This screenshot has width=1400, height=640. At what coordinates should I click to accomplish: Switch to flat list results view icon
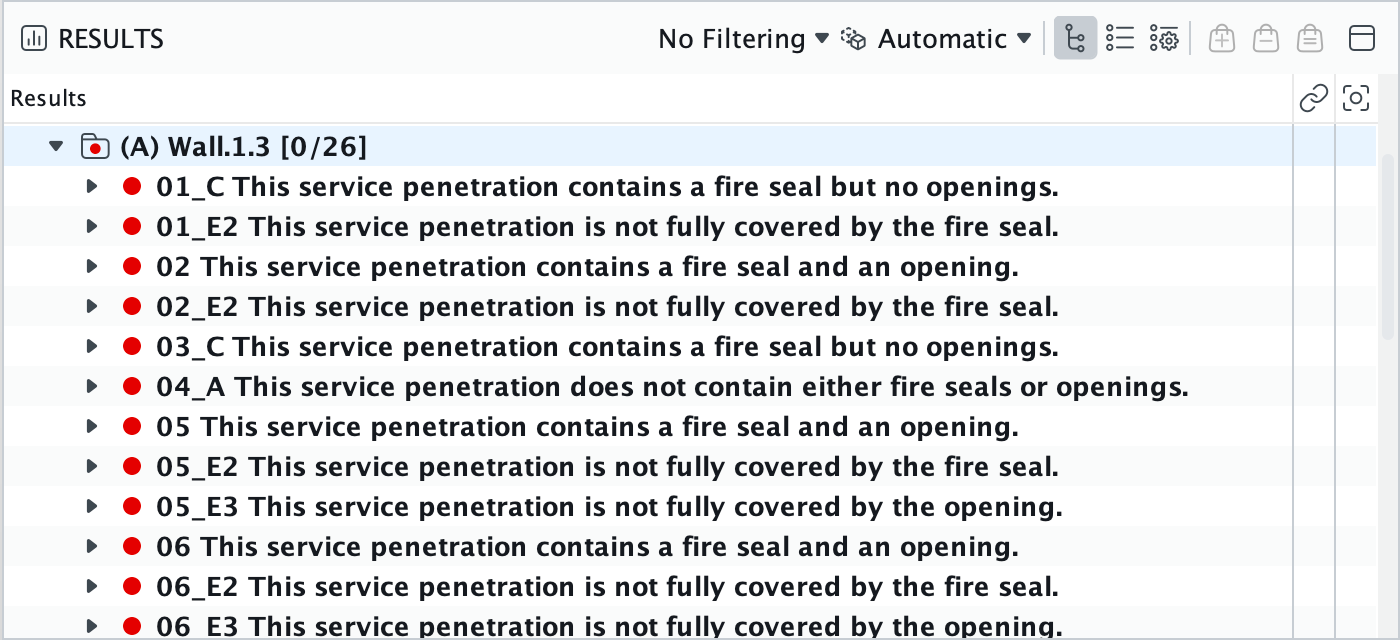[1120, 39]
